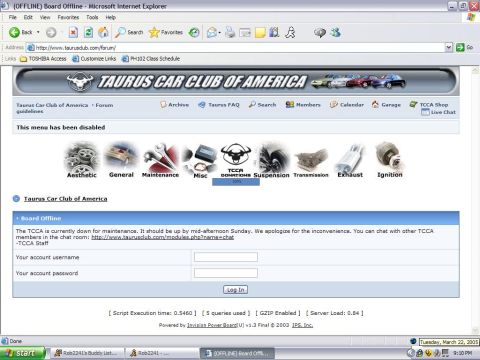Open the forum Archive link

click(174, 105)
